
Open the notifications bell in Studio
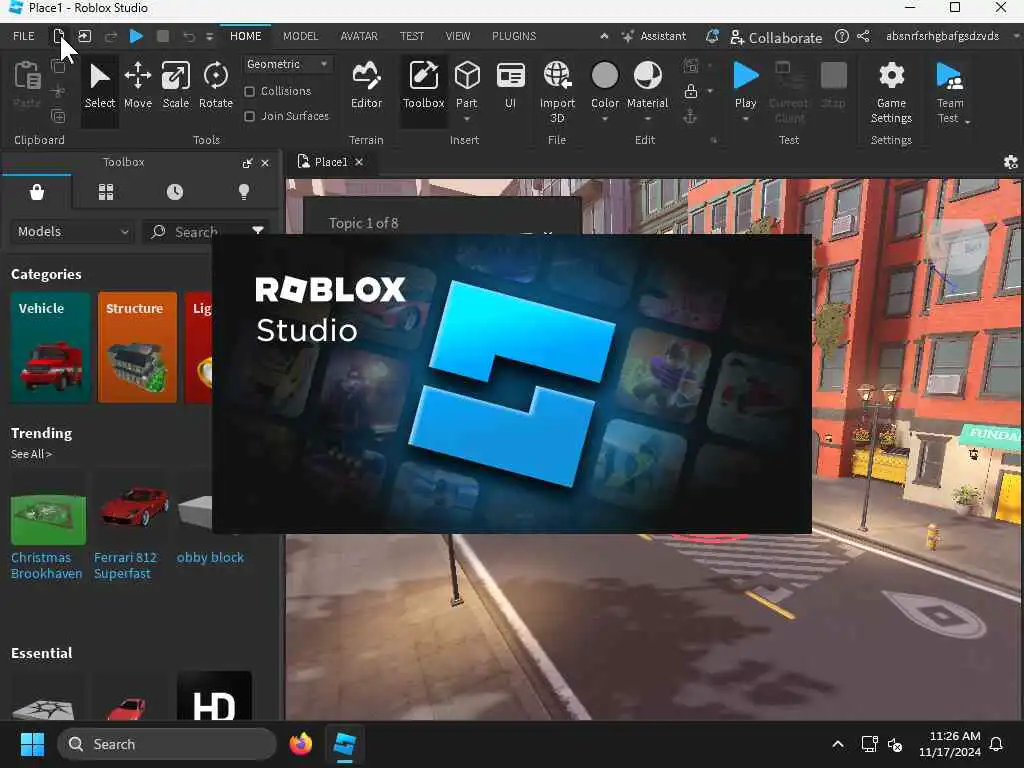pos(712,37)
